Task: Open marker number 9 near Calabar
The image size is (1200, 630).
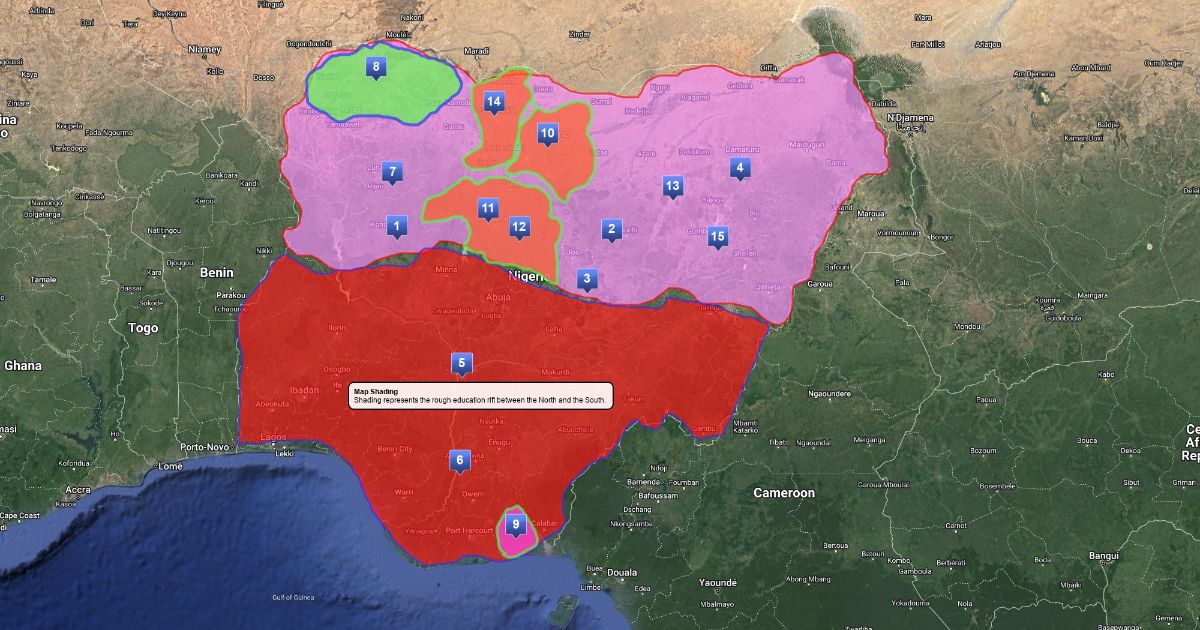Action: 515,523
